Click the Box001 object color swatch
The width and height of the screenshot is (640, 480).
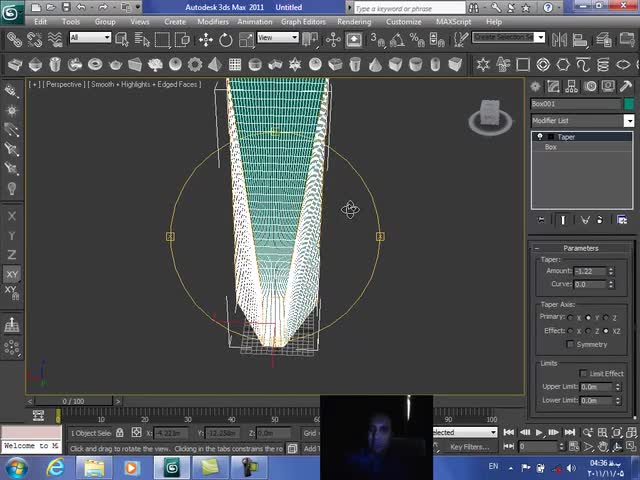[629, 104]
